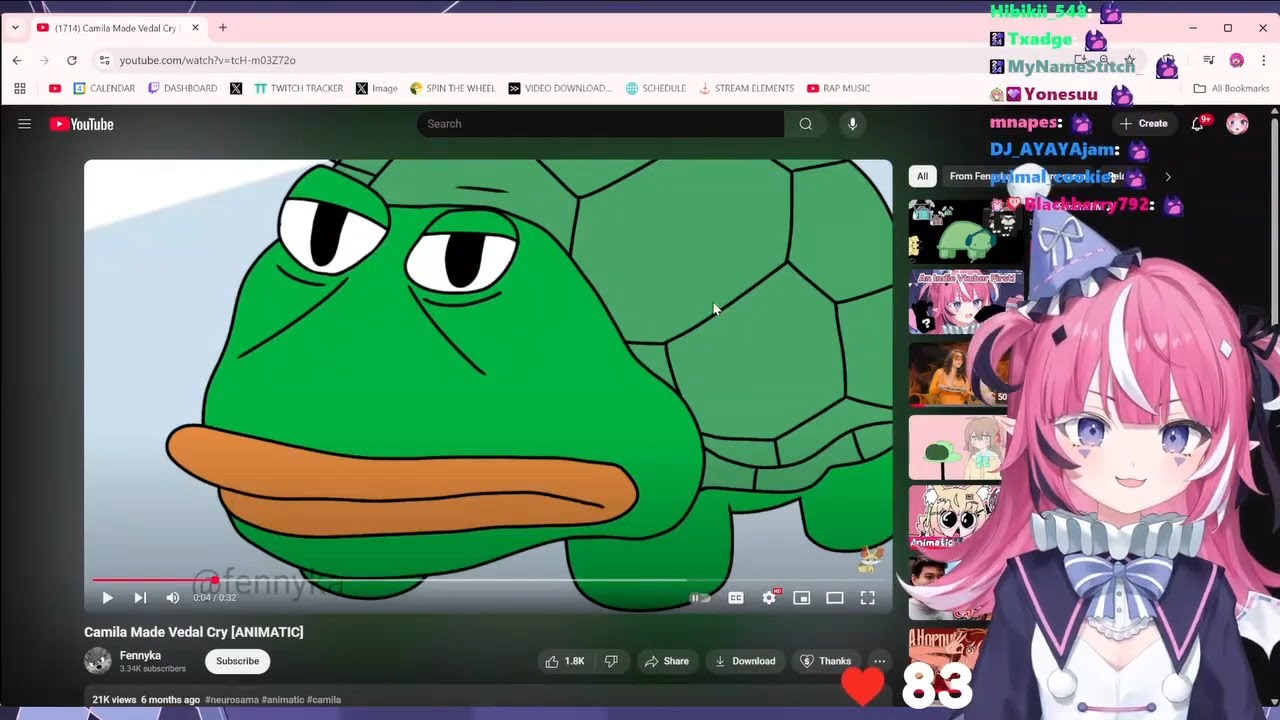Open YouTube bookmark icon
Image resolution: width=1280 pixels, height=720 pixels.
55,88
